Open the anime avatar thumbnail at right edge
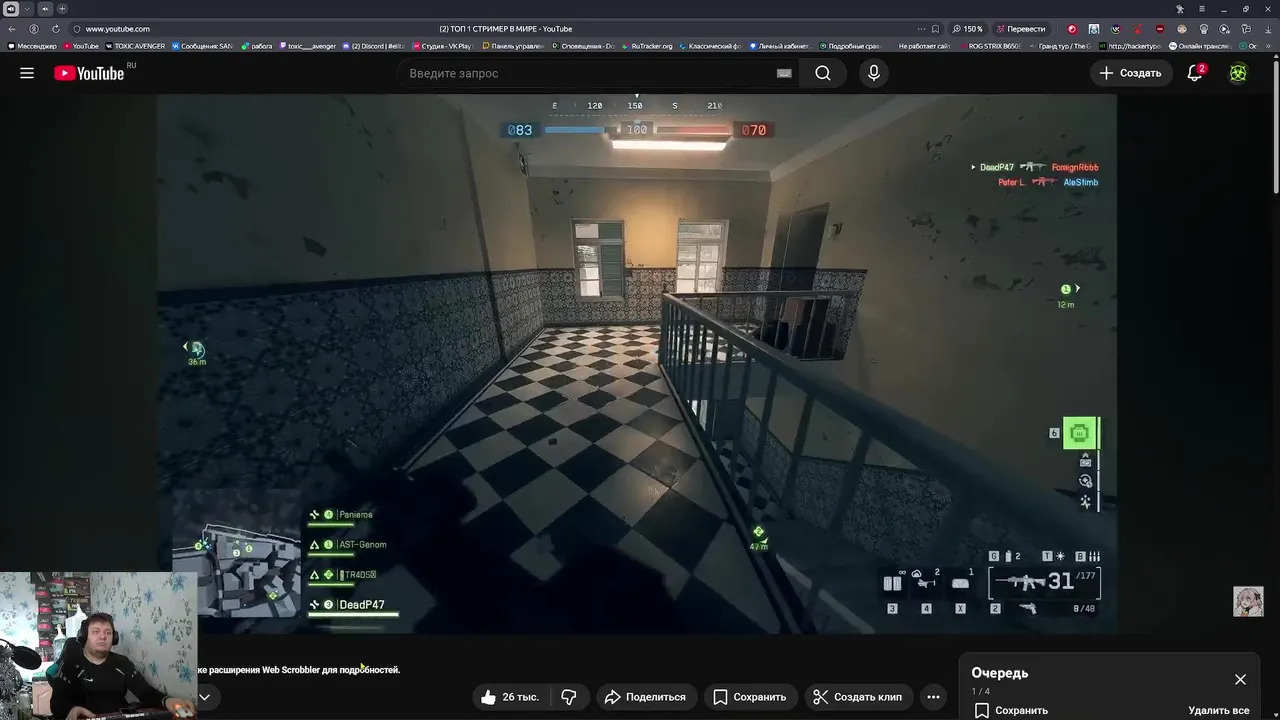Viewport: 1280px width, 720px height. 1248,601
